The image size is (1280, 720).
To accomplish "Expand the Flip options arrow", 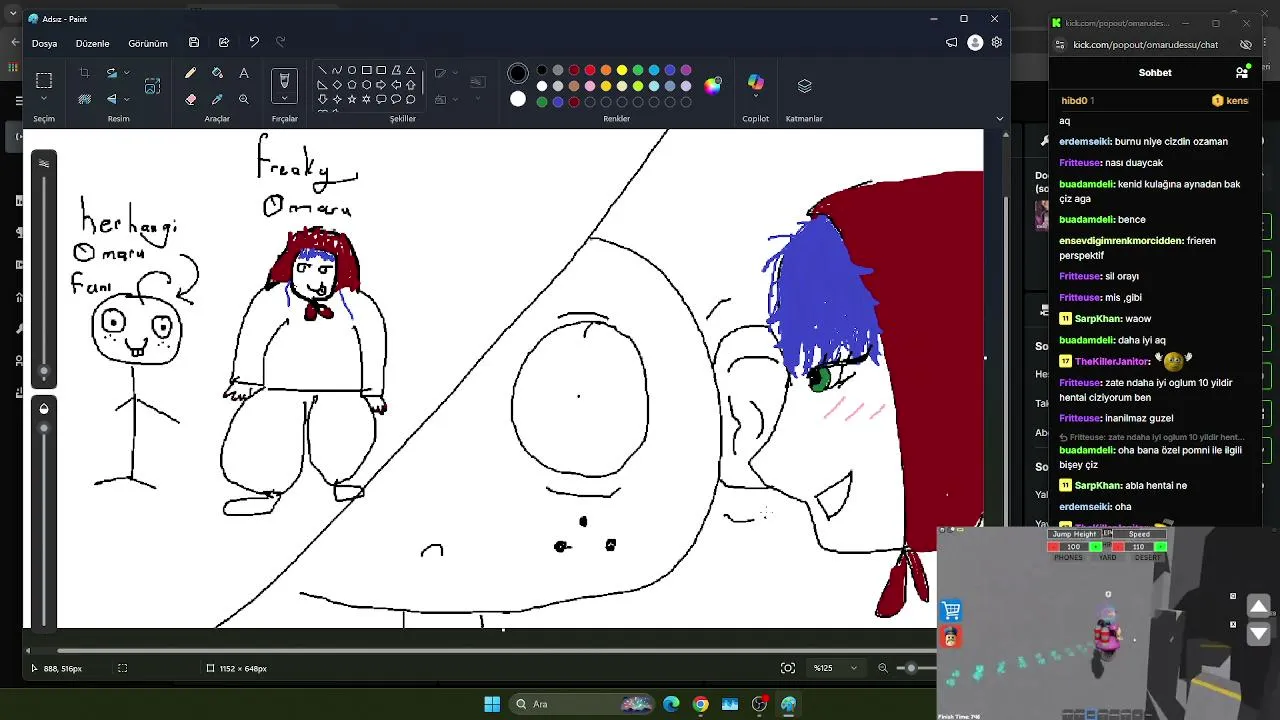I will point(127,99).
